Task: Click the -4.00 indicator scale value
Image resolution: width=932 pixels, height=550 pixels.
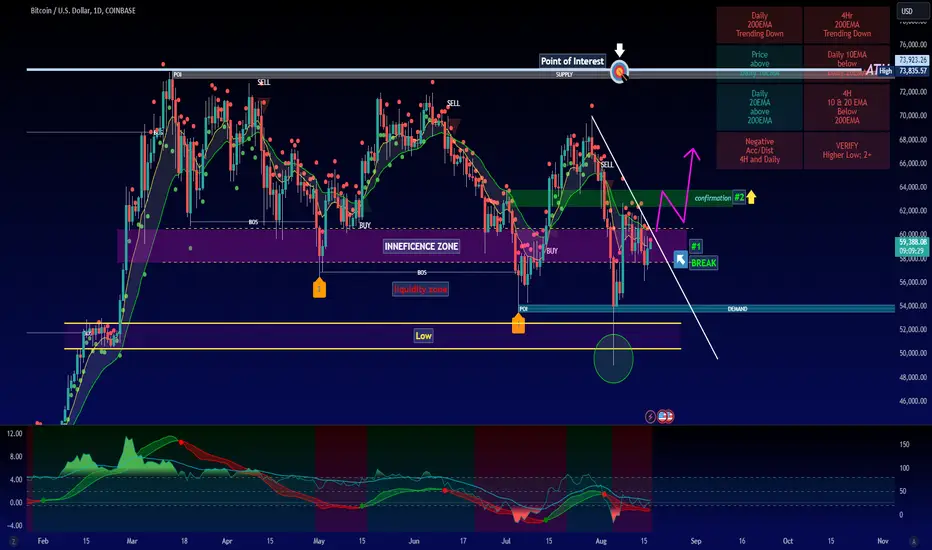Action: (14, 526)
